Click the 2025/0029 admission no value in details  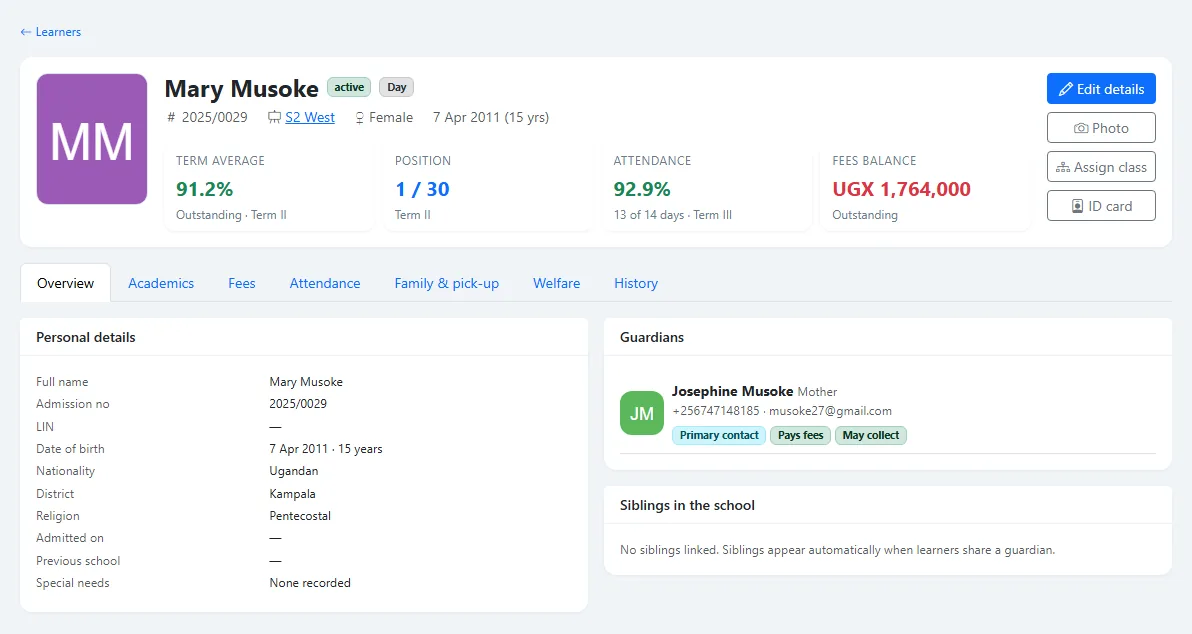click(x=298, y=404)
